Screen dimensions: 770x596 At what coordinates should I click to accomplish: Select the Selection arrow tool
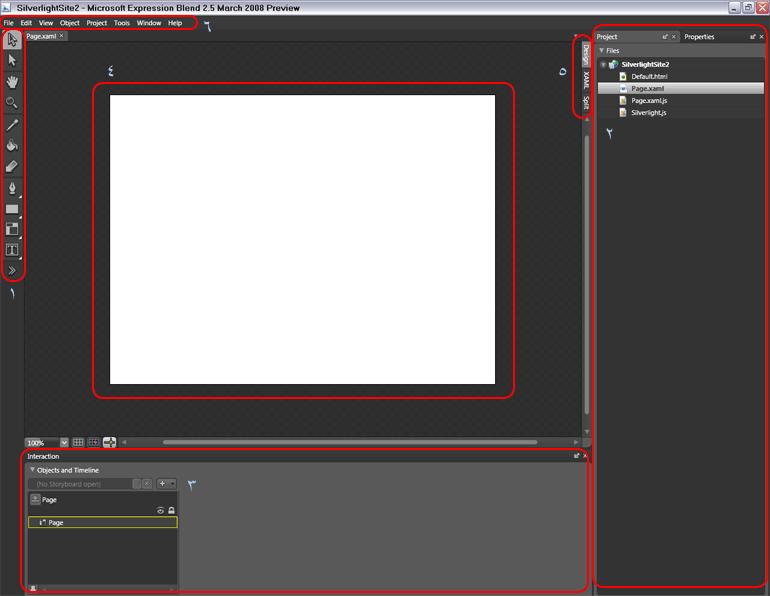(12, 40)
